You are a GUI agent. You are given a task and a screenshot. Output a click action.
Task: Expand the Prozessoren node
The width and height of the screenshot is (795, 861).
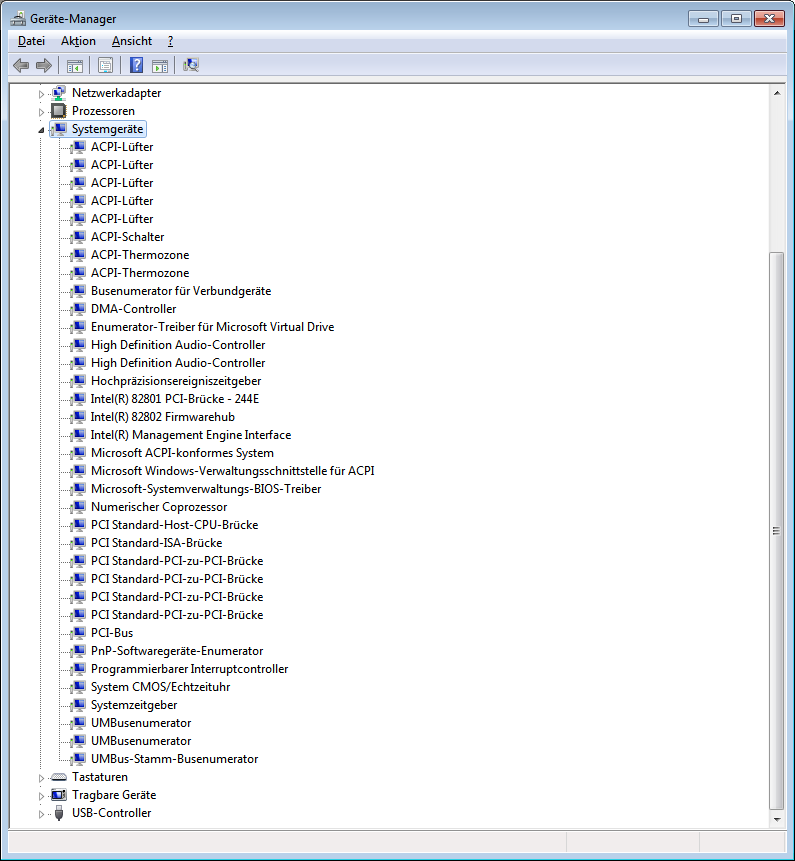41,112
